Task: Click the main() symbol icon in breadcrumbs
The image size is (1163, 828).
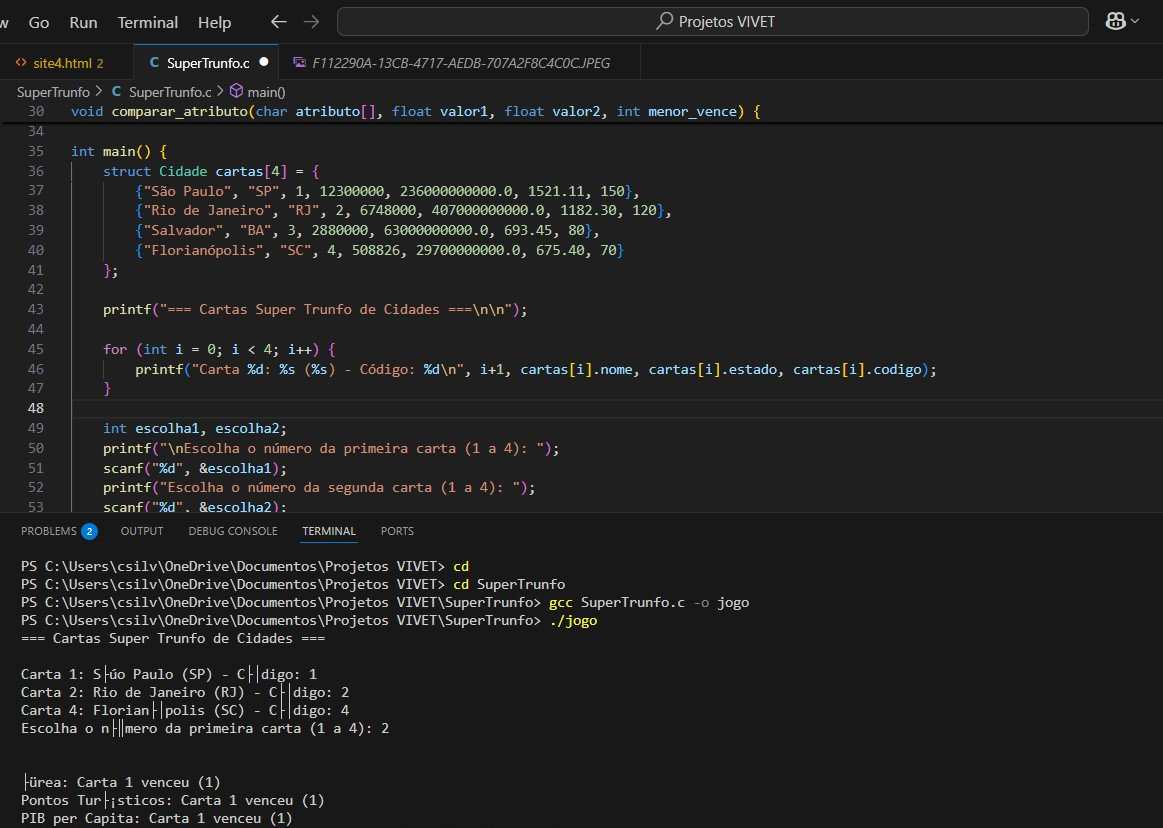Action: (x=236, y=91)
